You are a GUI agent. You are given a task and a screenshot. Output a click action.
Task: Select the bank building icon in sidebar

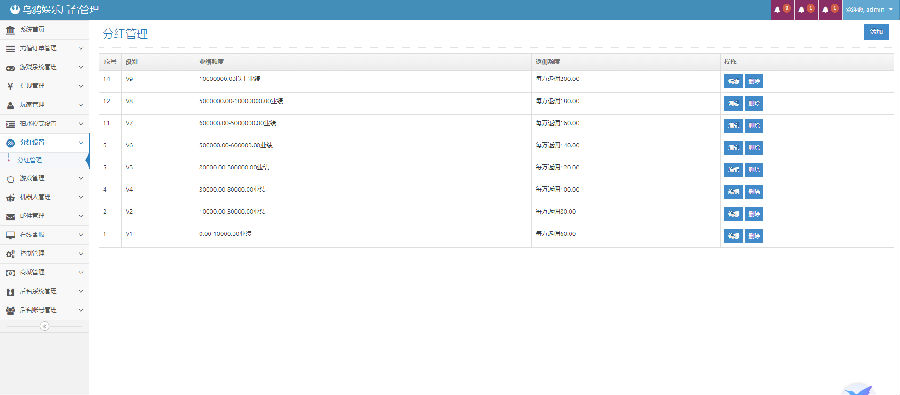click(10, 29)
